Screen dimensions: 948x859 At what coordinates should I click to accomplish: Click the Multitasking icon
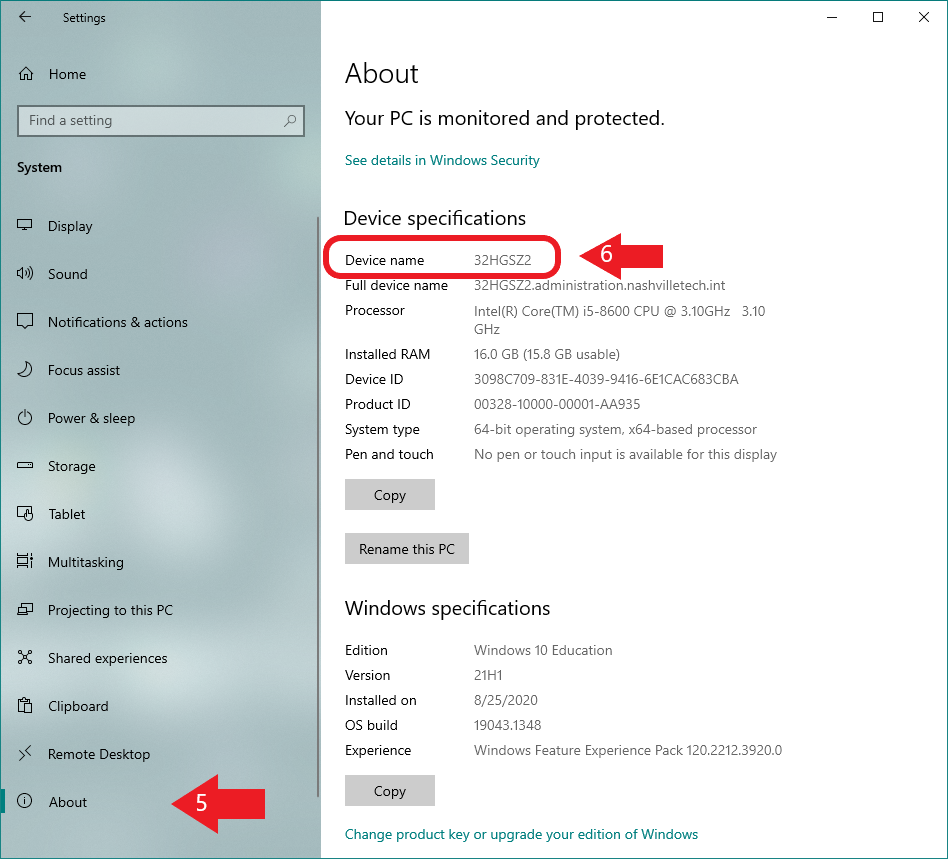tap(25, 561)
